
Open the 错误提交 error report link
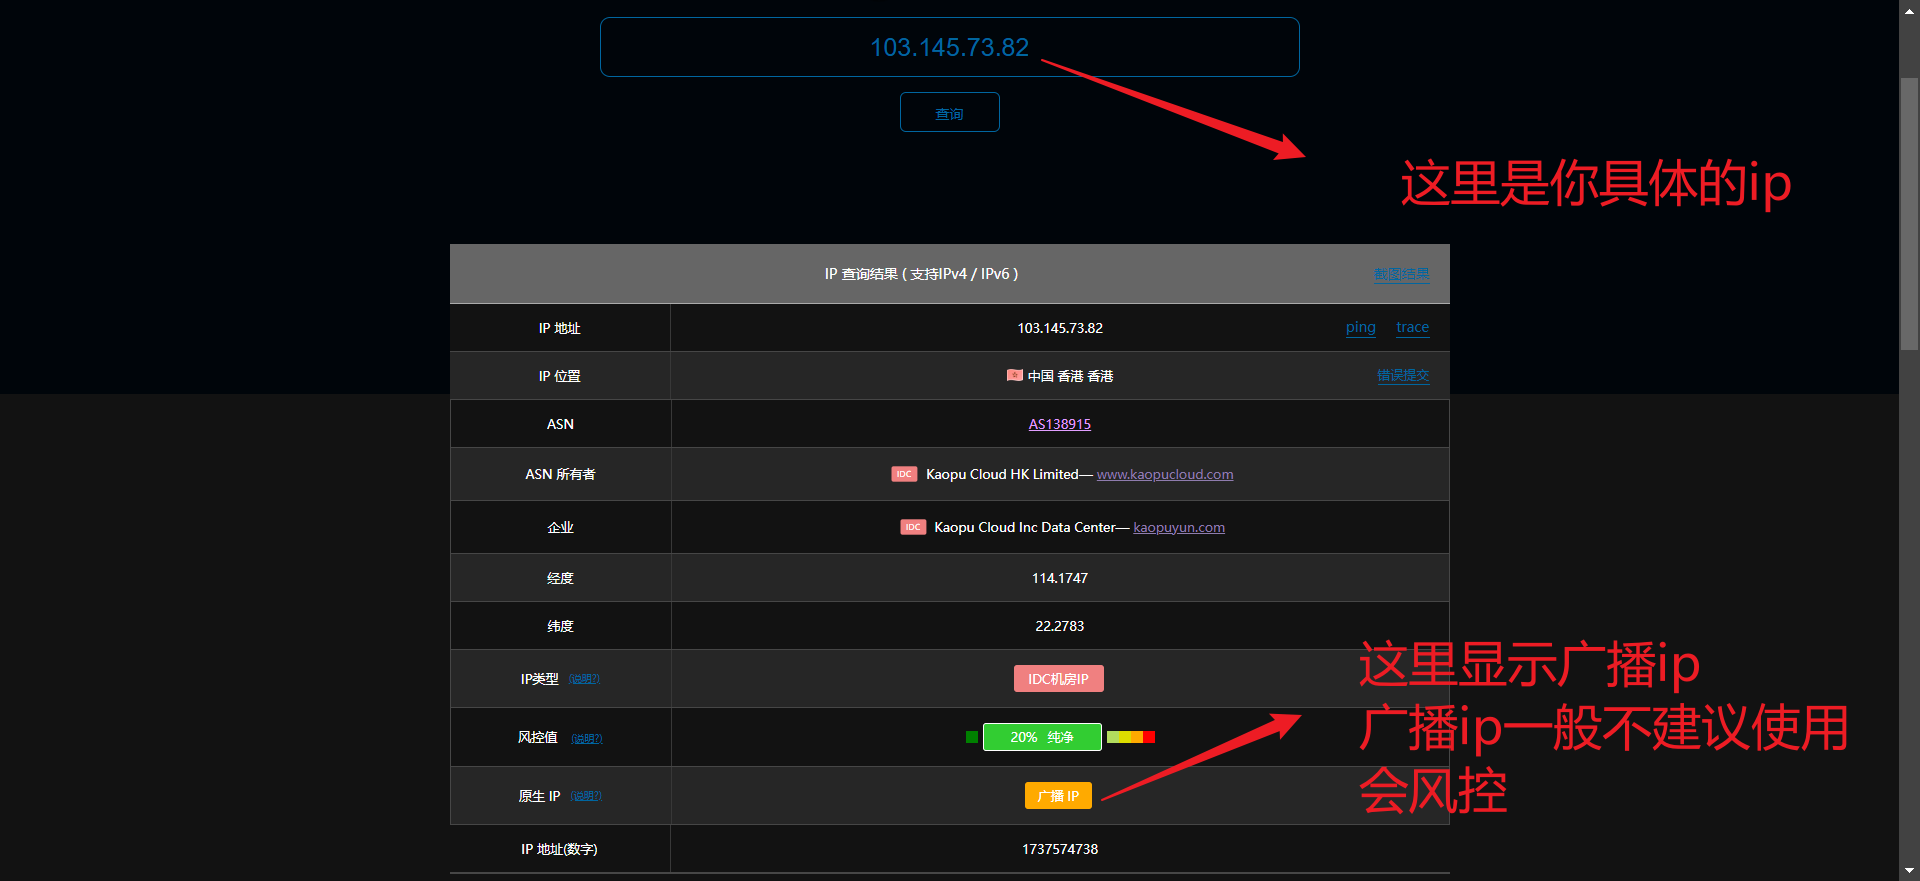[x=1403, y=376]
